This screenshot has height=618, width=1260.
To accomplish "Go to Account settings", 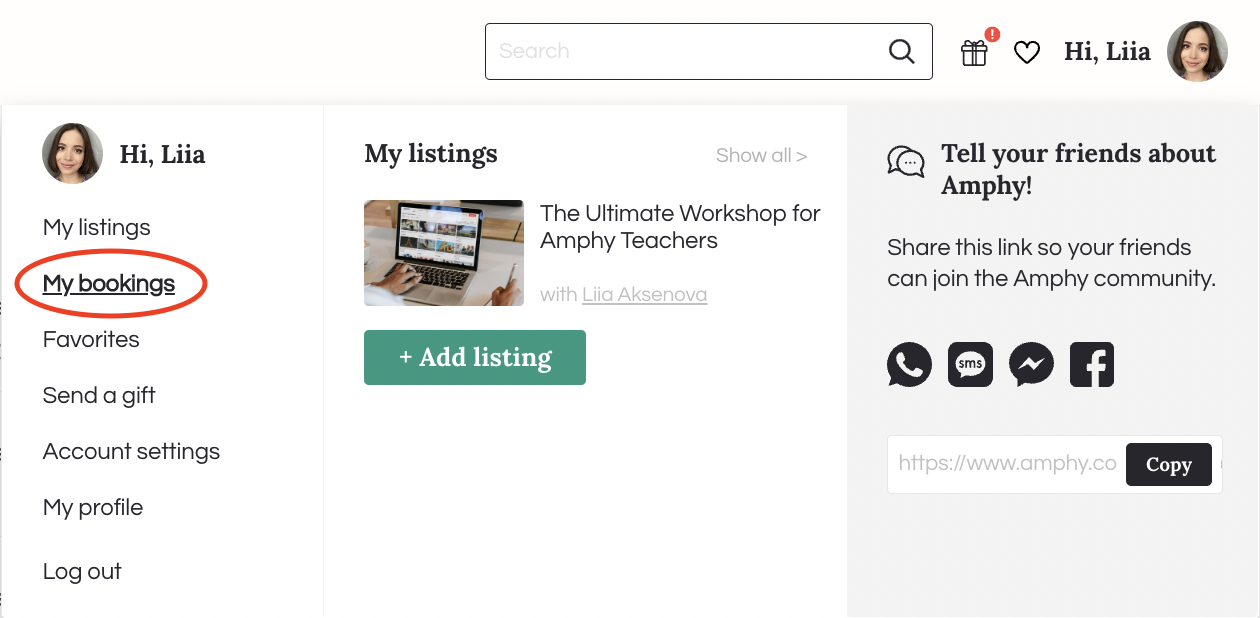I will click(x=131, y=452).
